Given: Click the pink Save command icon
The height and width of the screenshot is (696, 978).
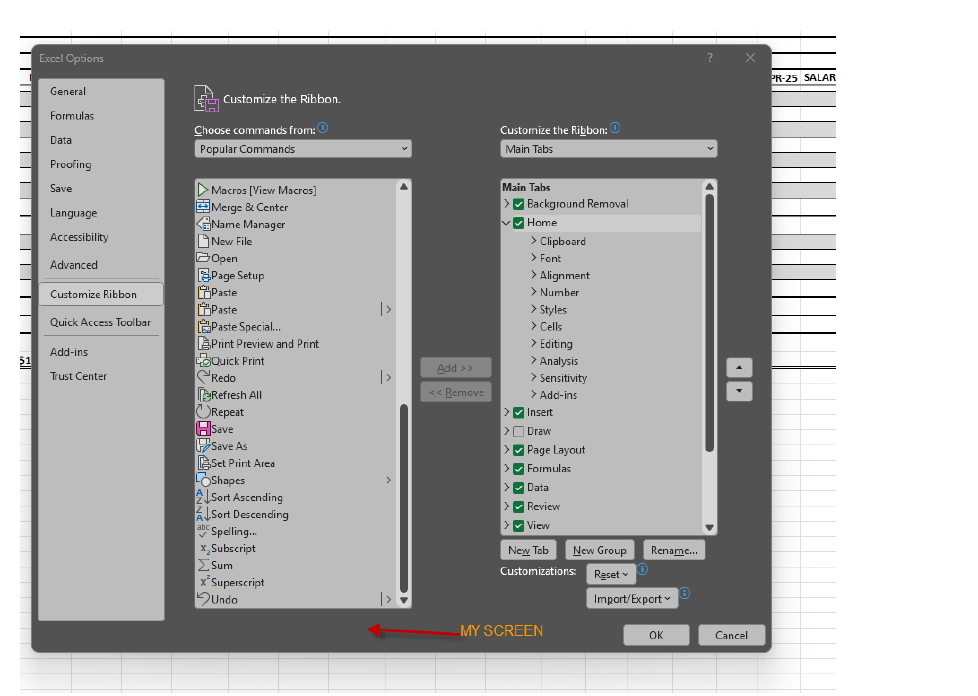Looking at the screenshot, I should [x=203, y=428].
